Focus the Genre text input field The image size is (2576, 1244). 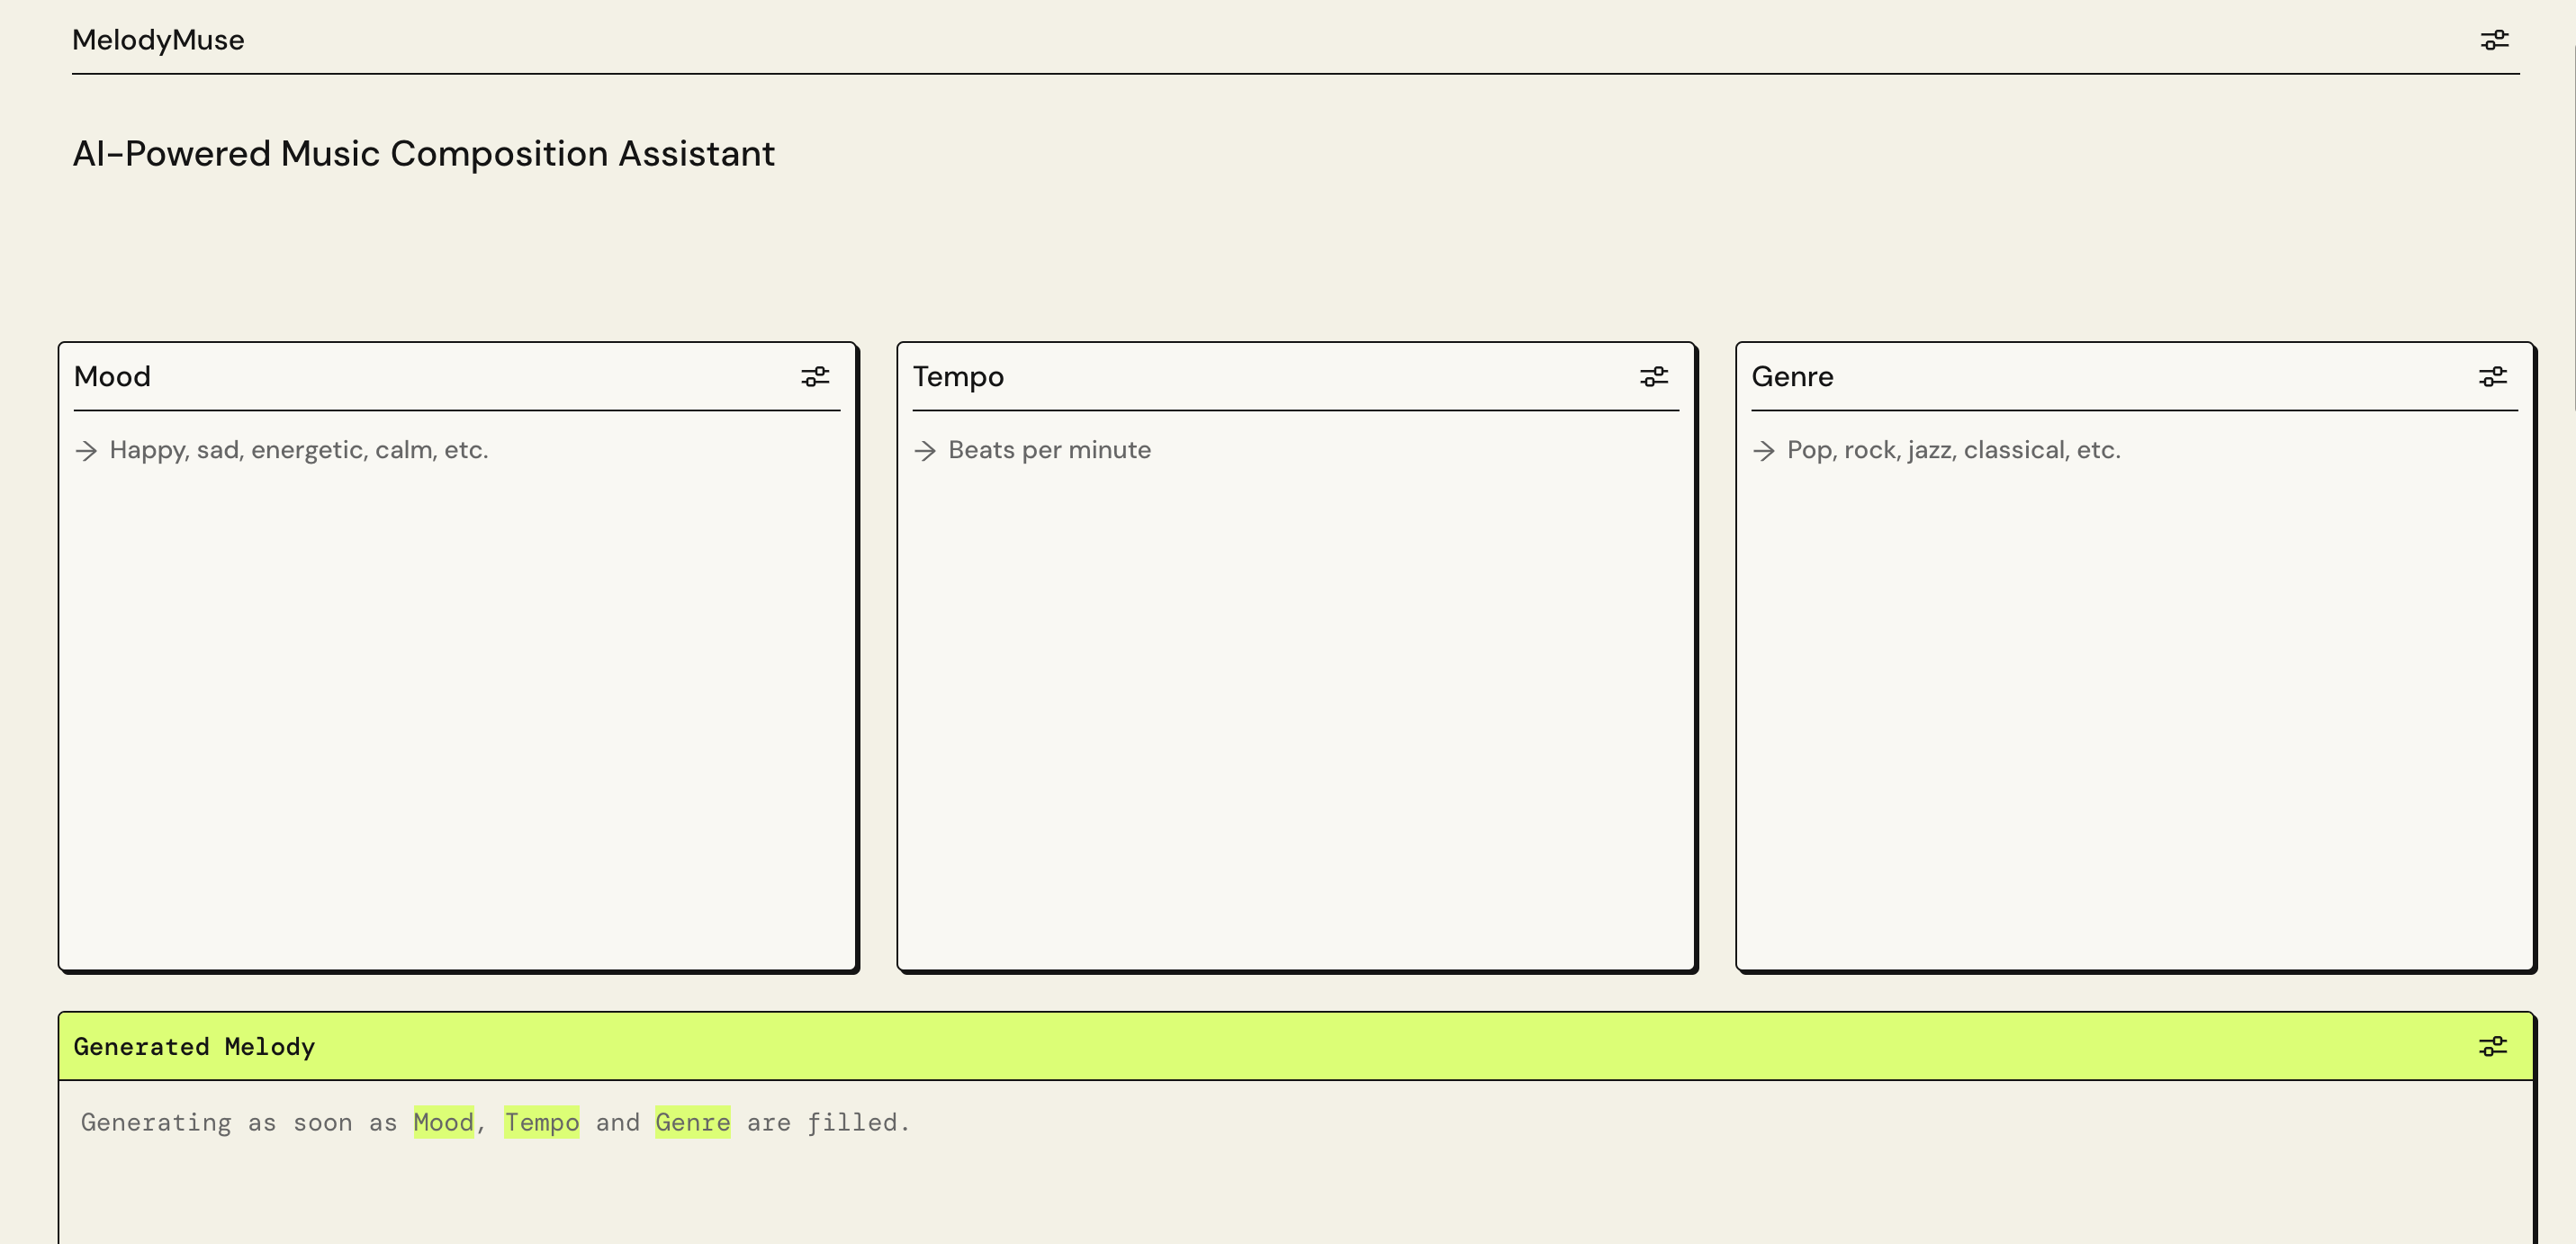tap(1953, 450)
